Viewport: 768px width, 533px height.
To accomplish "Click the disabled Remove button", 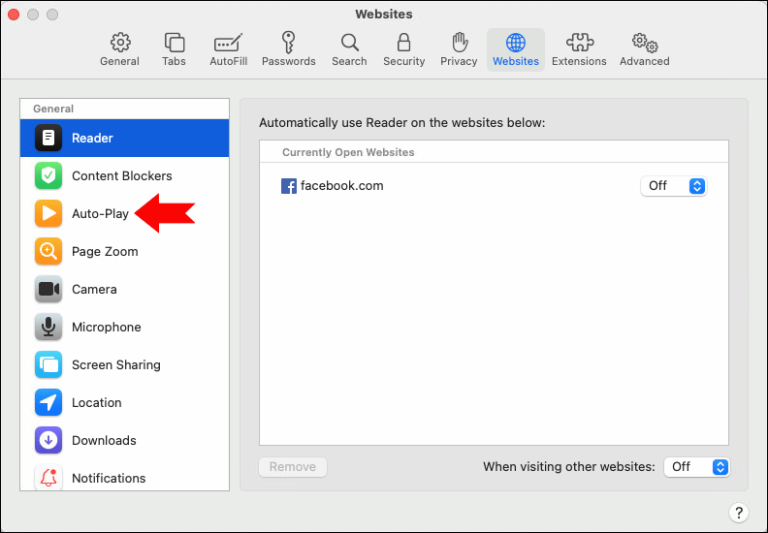I will [x=292, y=467].
